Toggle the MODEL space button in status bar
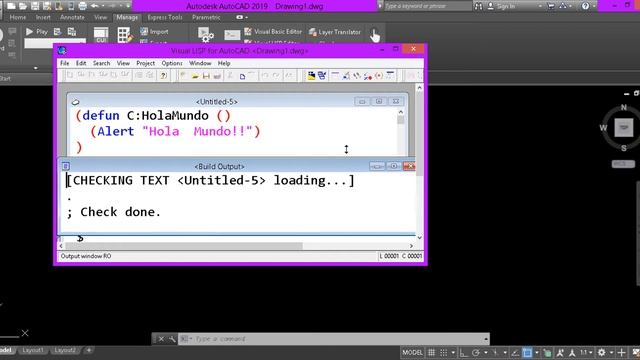Viewport: 640px width, 360px height. pyautogui.click(x=412, y=352)
